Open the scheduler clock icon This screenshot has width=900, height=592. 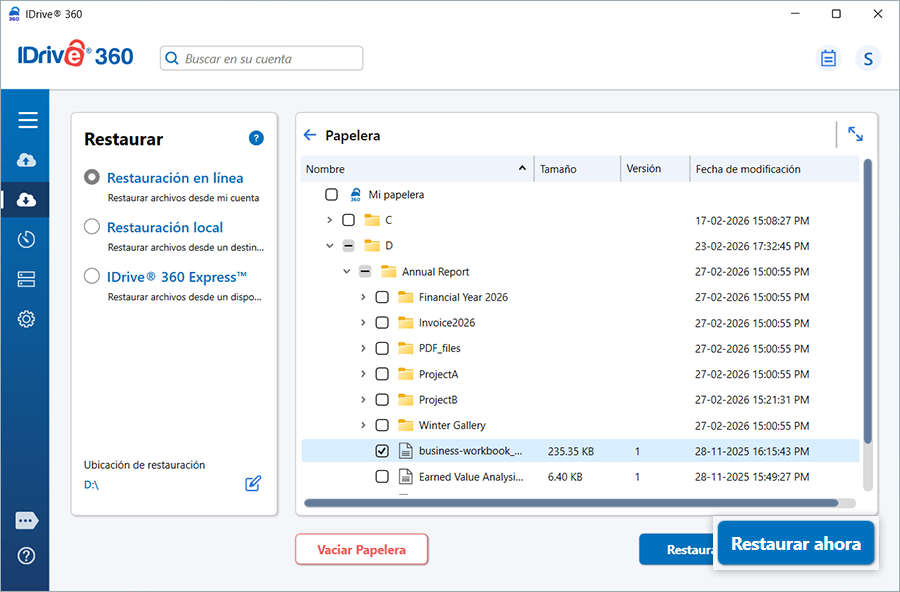coord(27,239)
